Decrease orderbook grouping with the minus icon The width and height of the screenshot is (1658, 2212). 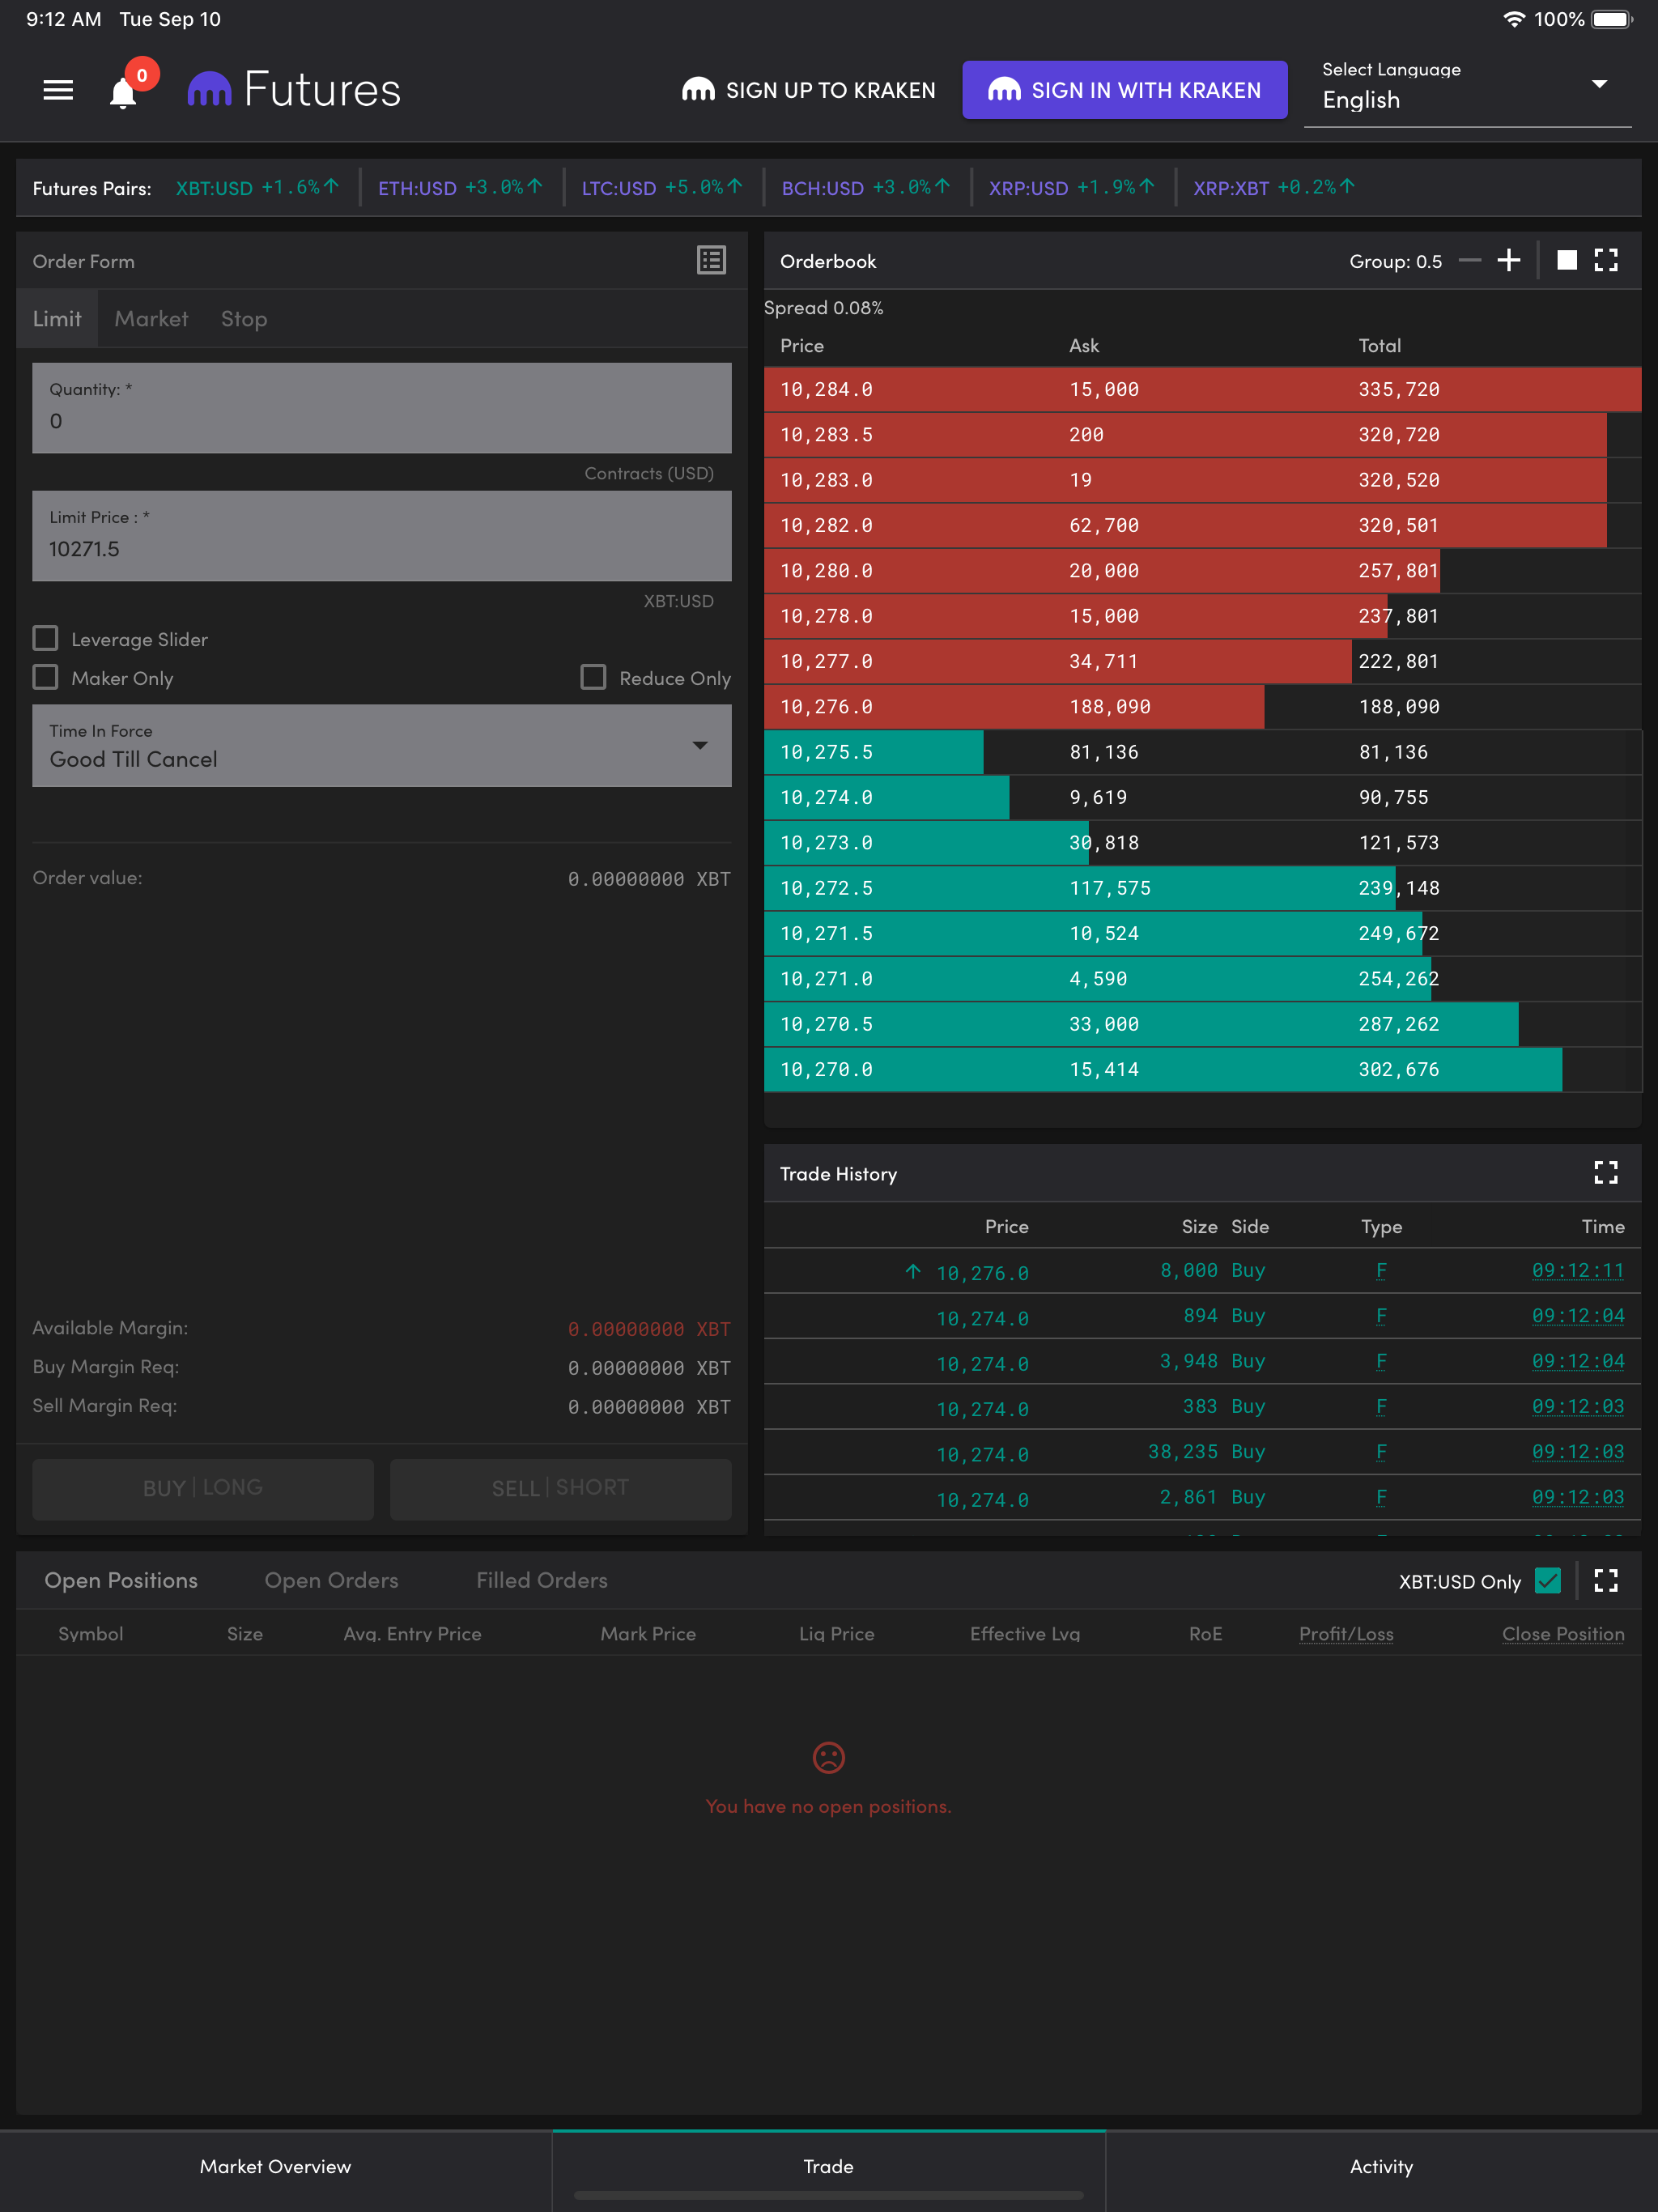click(x=1469, y=260)
